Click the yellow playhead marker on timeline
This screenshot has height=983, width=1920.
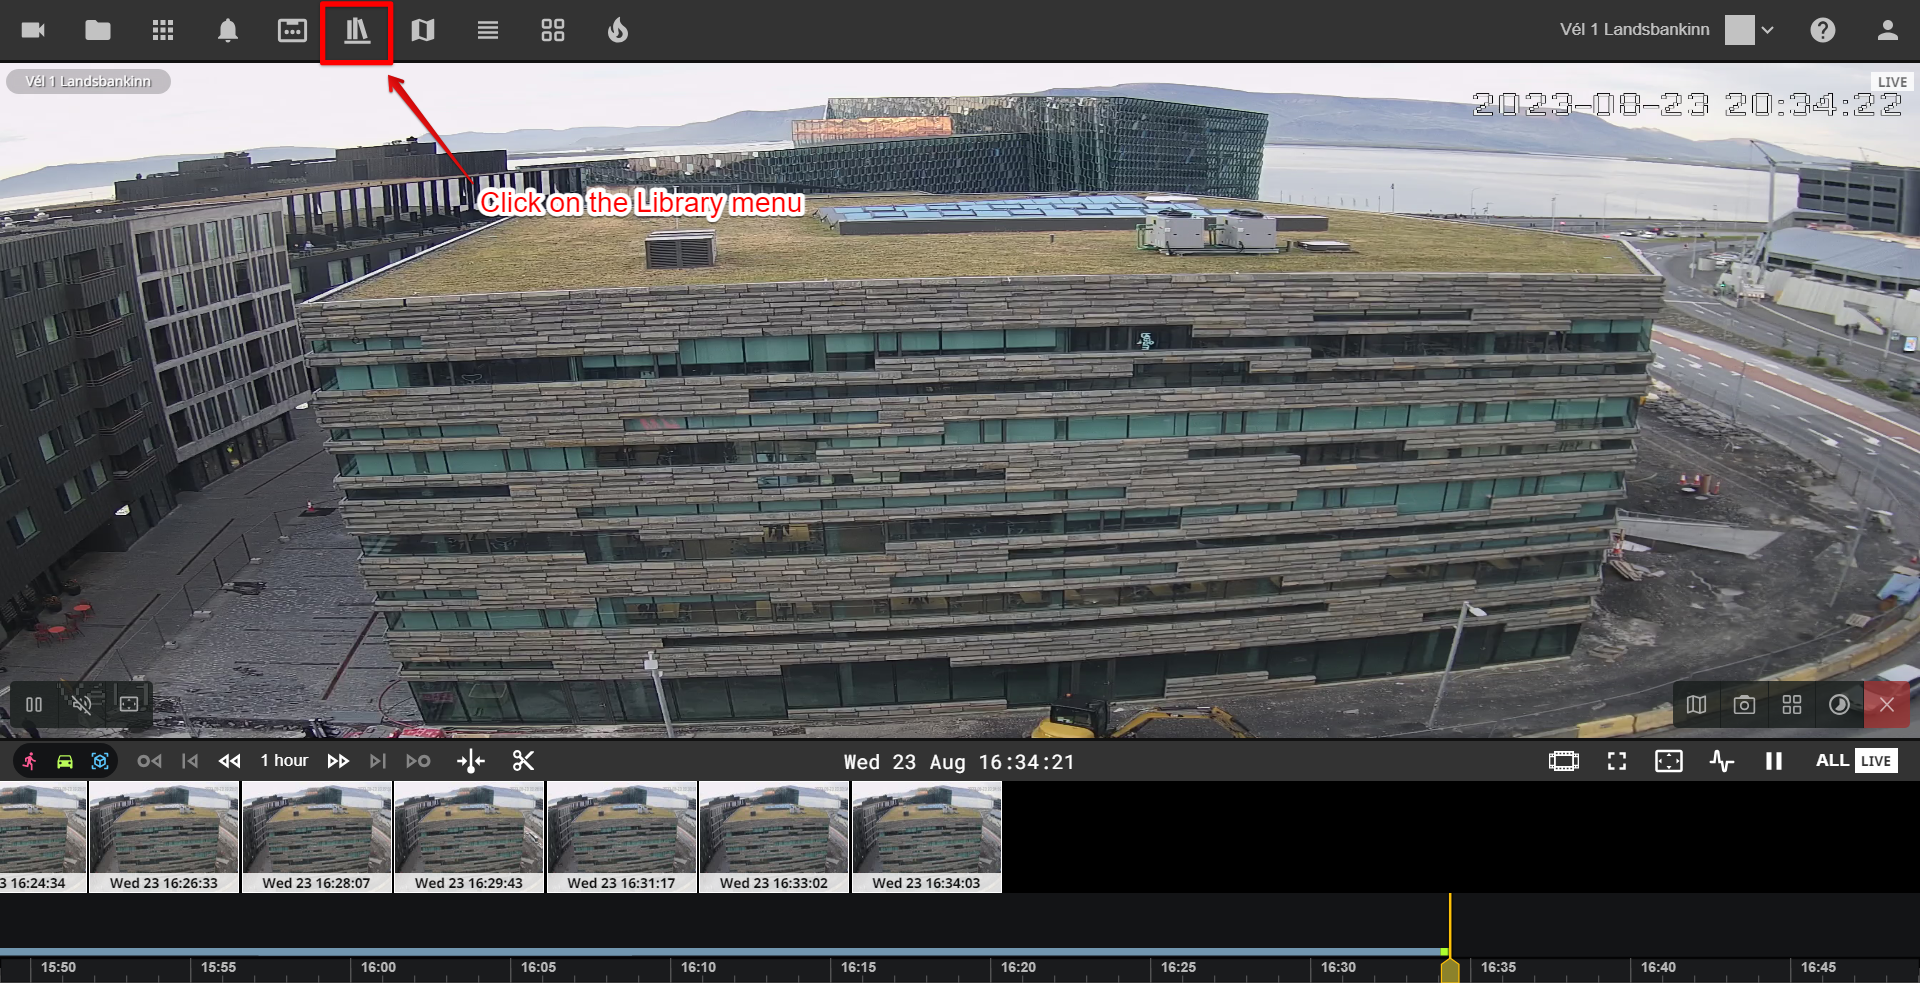click(1449, 969)
